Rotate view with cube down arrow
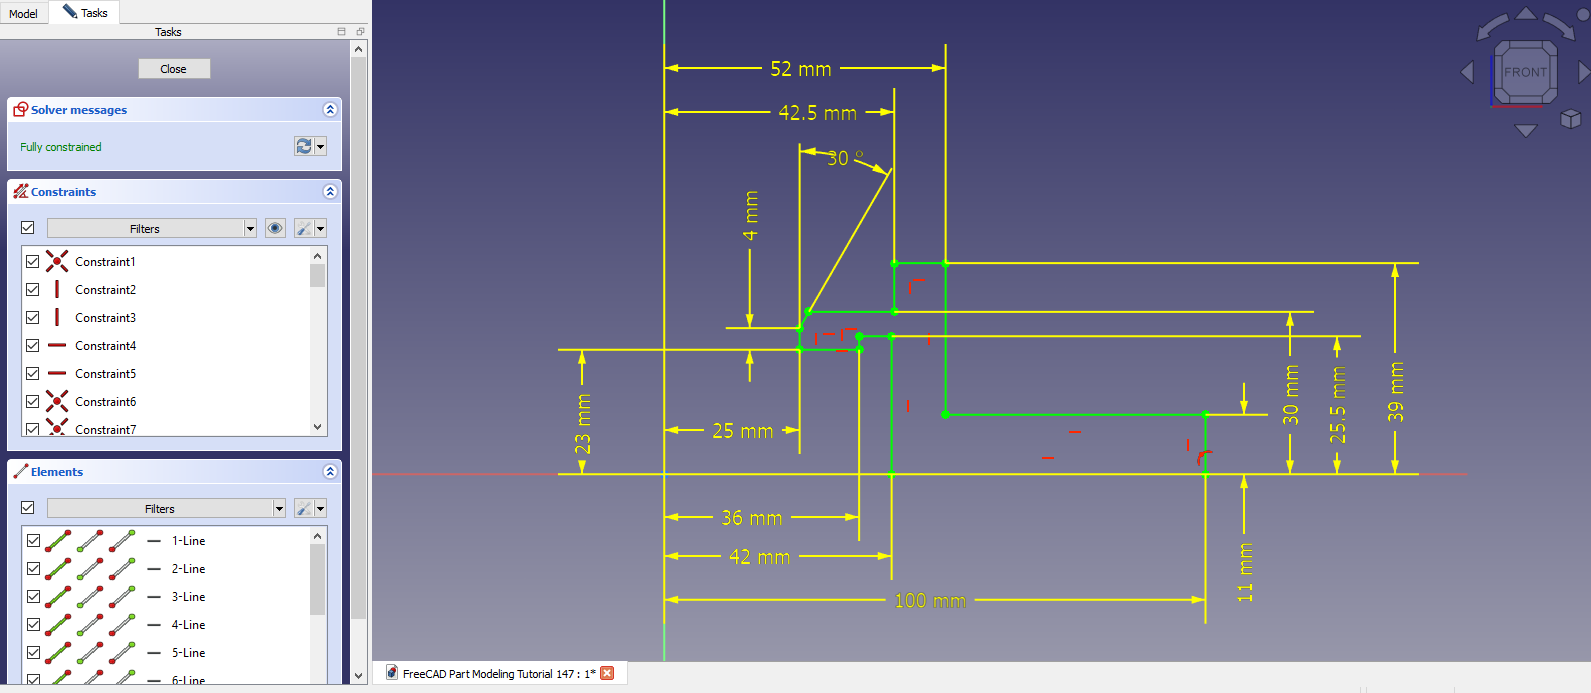The image size is (1591, 693). tap(1525, 130)
